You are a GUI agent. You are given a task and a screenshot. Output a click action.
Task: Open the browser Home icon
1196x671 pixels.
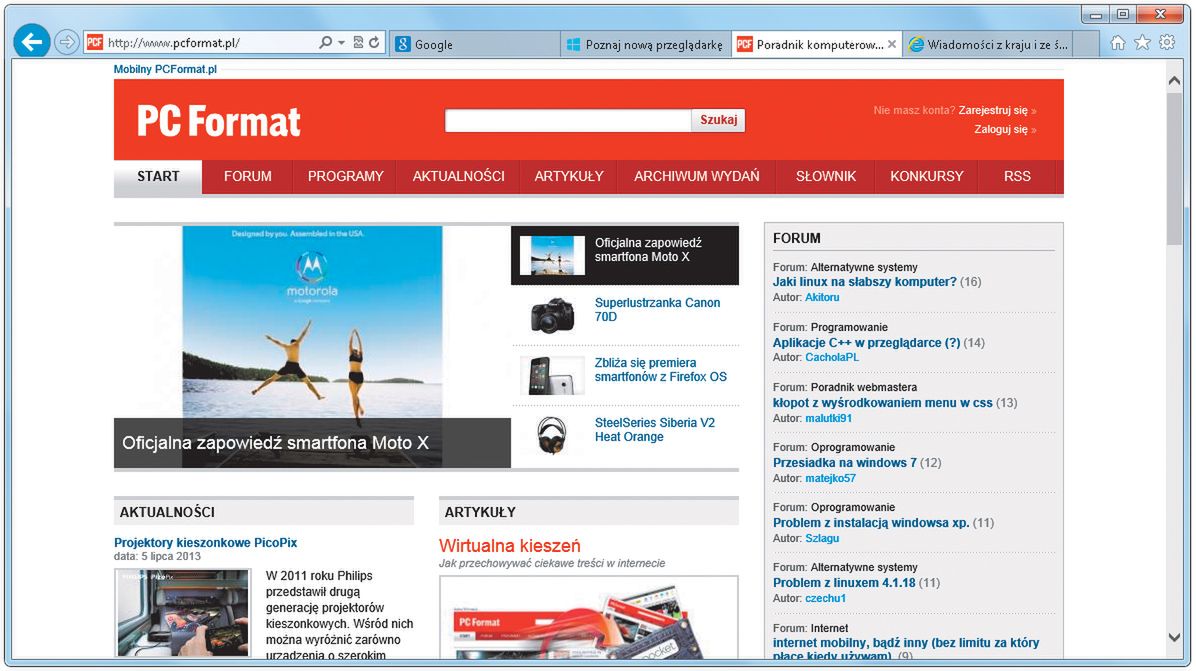point(1117,43)
